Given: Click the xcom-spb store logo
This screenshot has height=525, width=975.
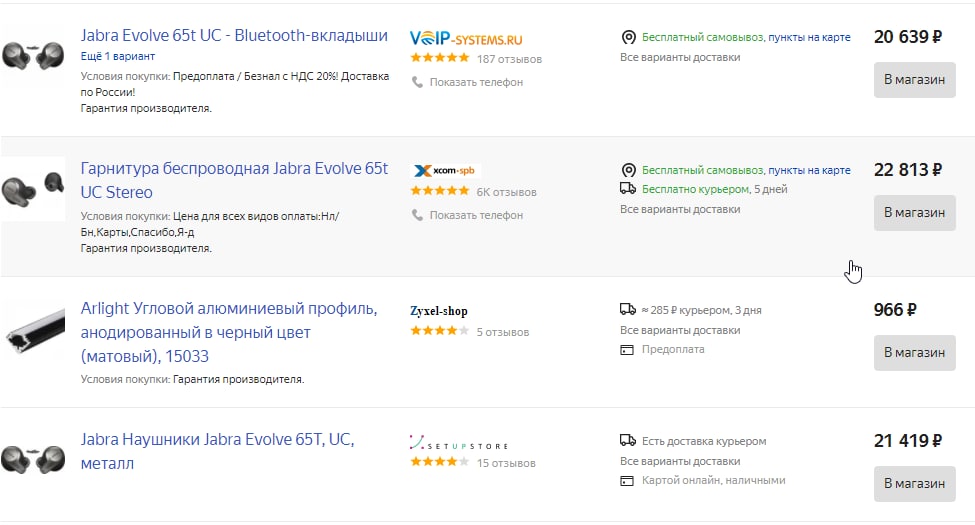Looking at the screenshot, I should [445, 170].
